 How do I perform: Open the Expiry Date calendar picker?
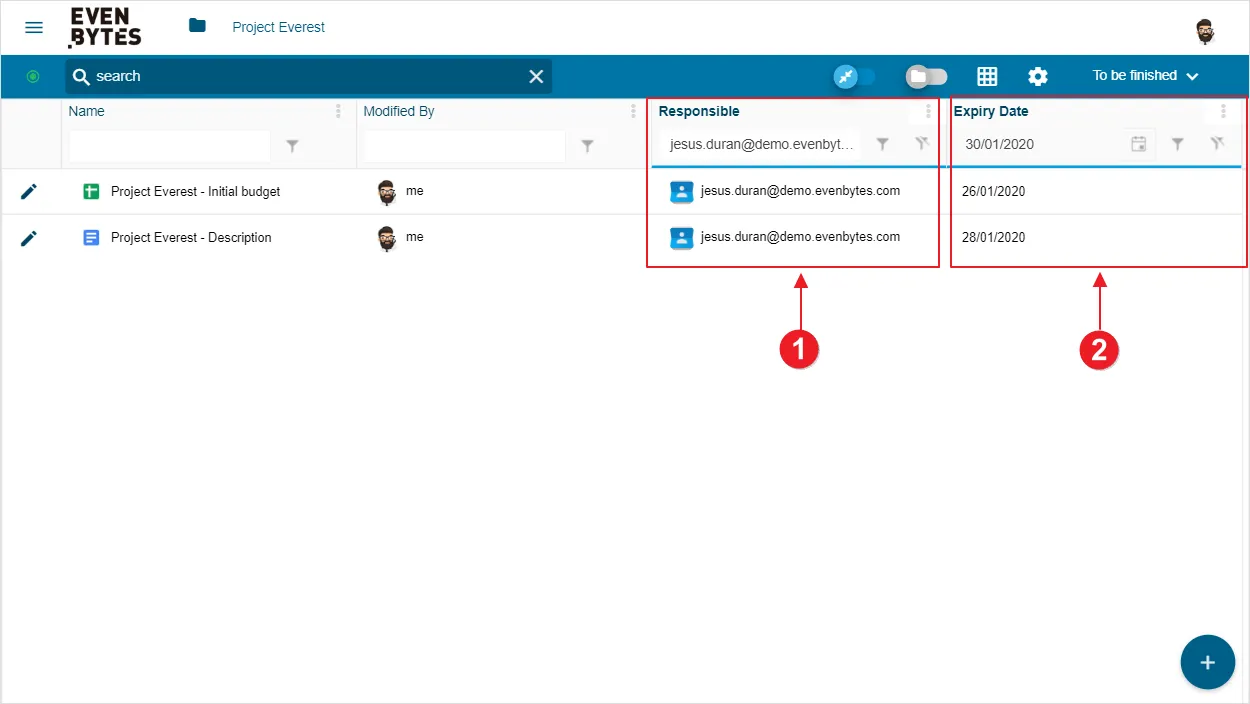click(x=1138, y=144)
